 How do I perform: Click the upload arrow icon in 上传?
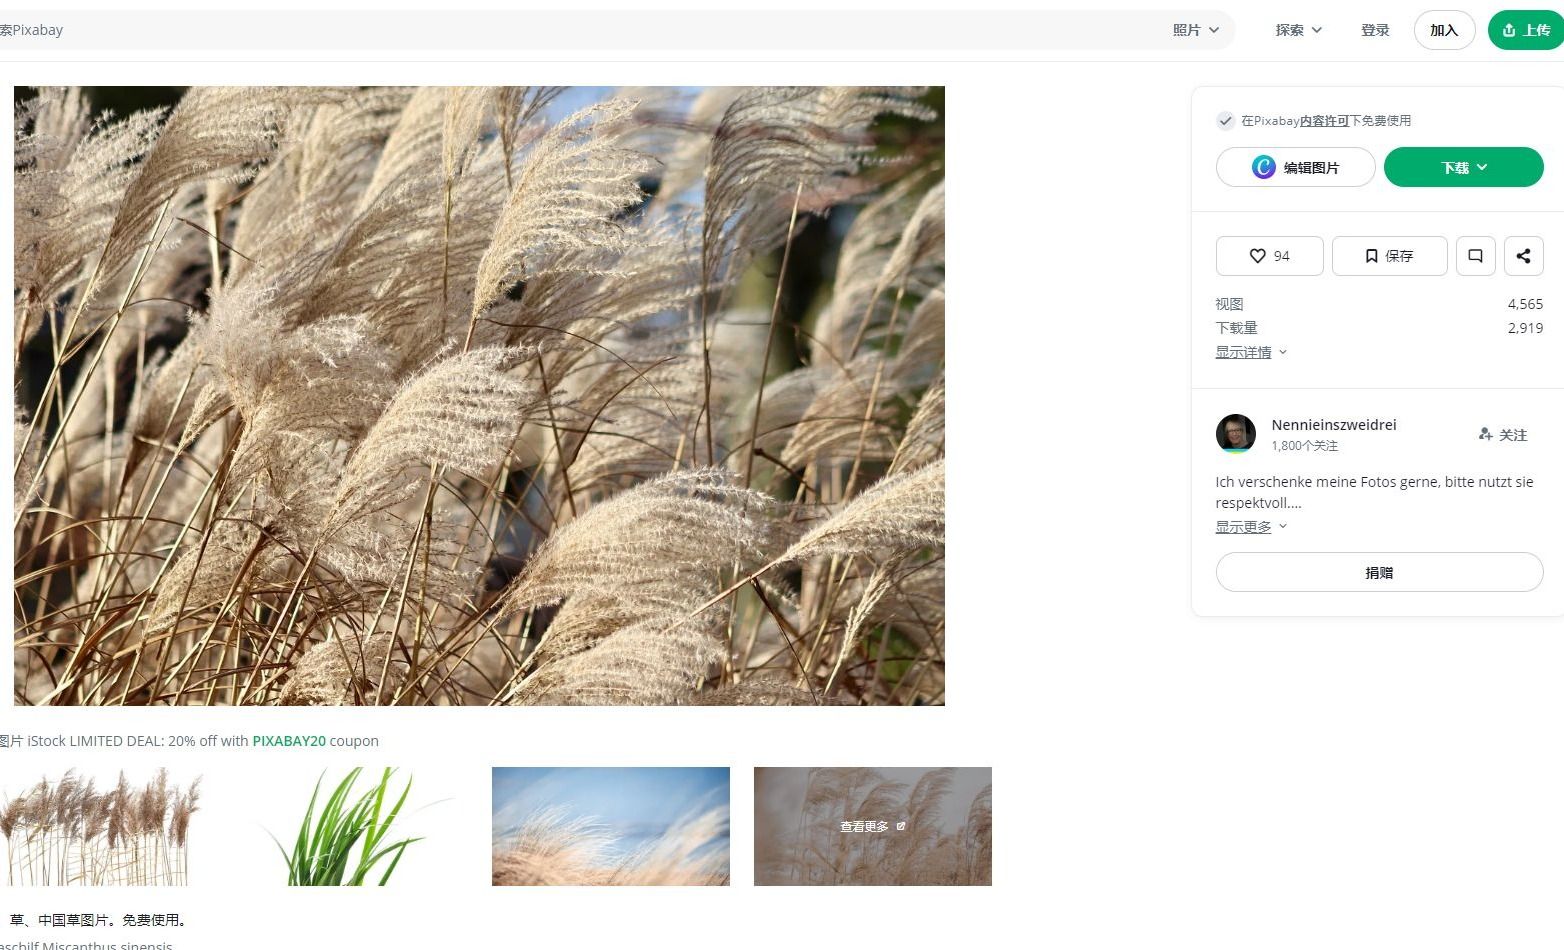1509,30
